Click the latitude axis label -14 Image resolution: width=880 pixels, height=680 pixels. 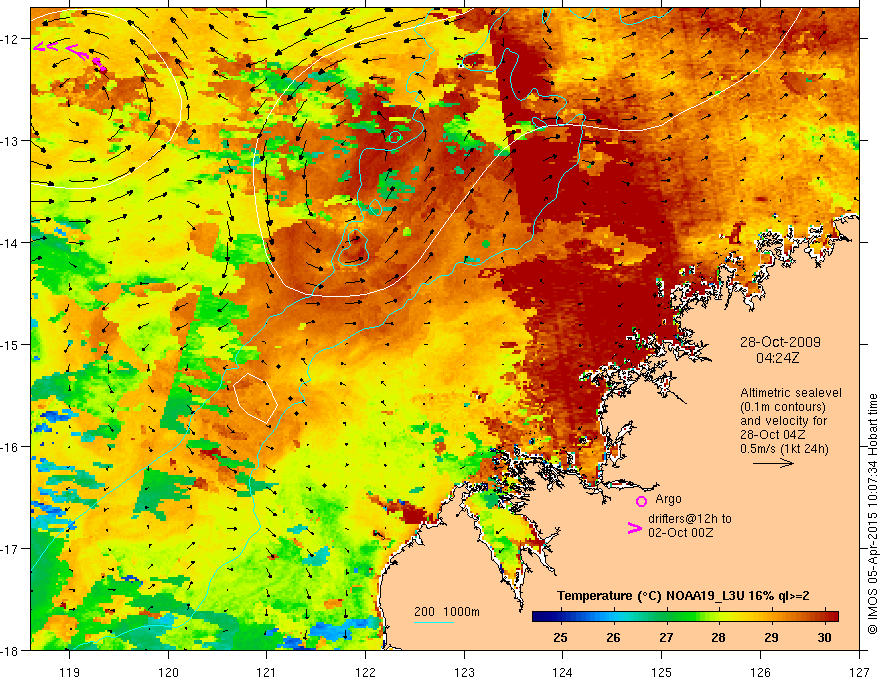tap(10, 243)
